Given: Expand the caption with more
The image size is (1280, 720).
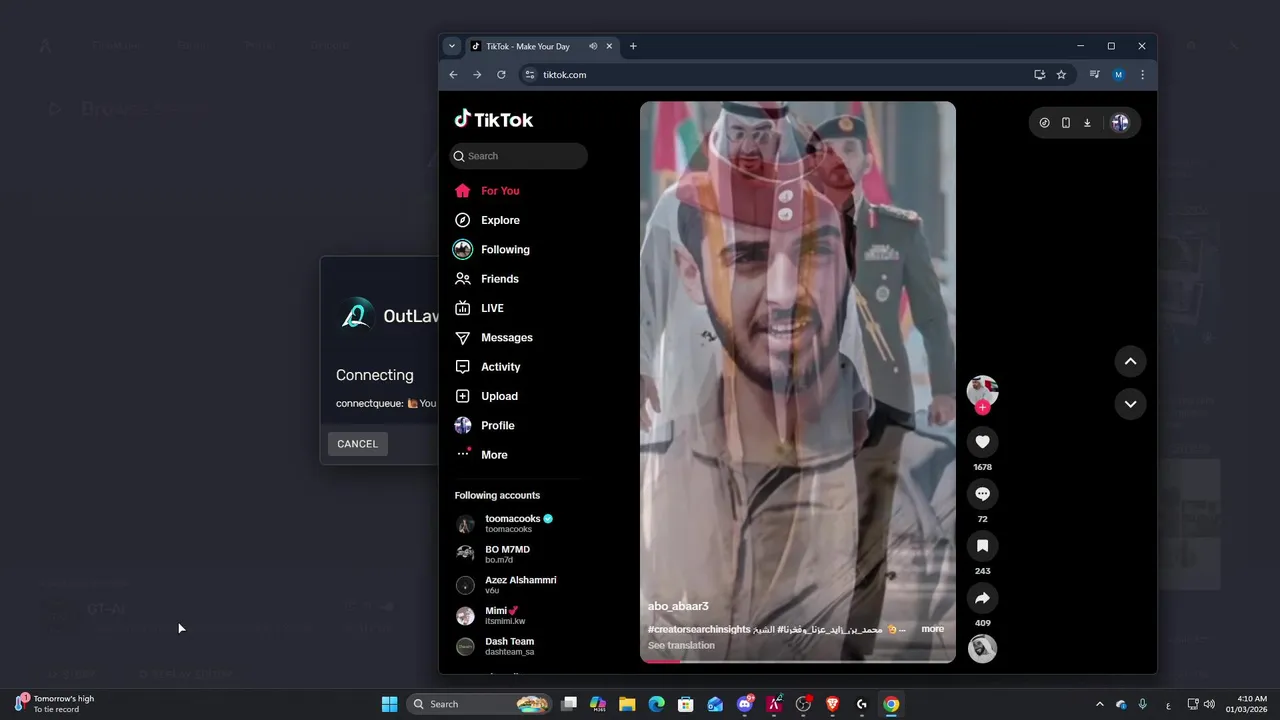Looking at the screenshot, I should pyautogui.click(x=932, y=629).
